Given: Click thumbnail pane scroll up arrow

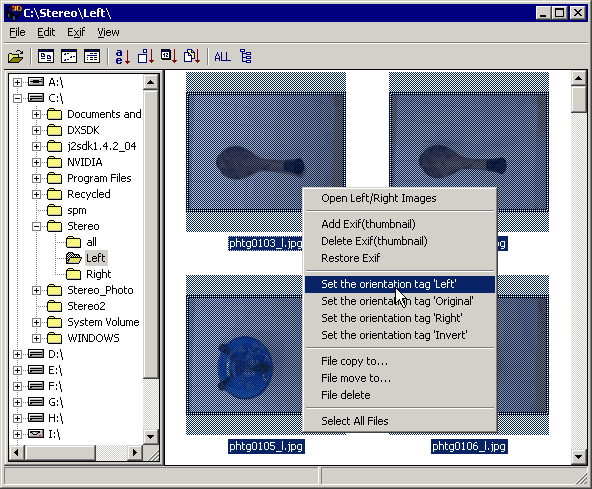Looking at the screenshot, I should (578, 79).
